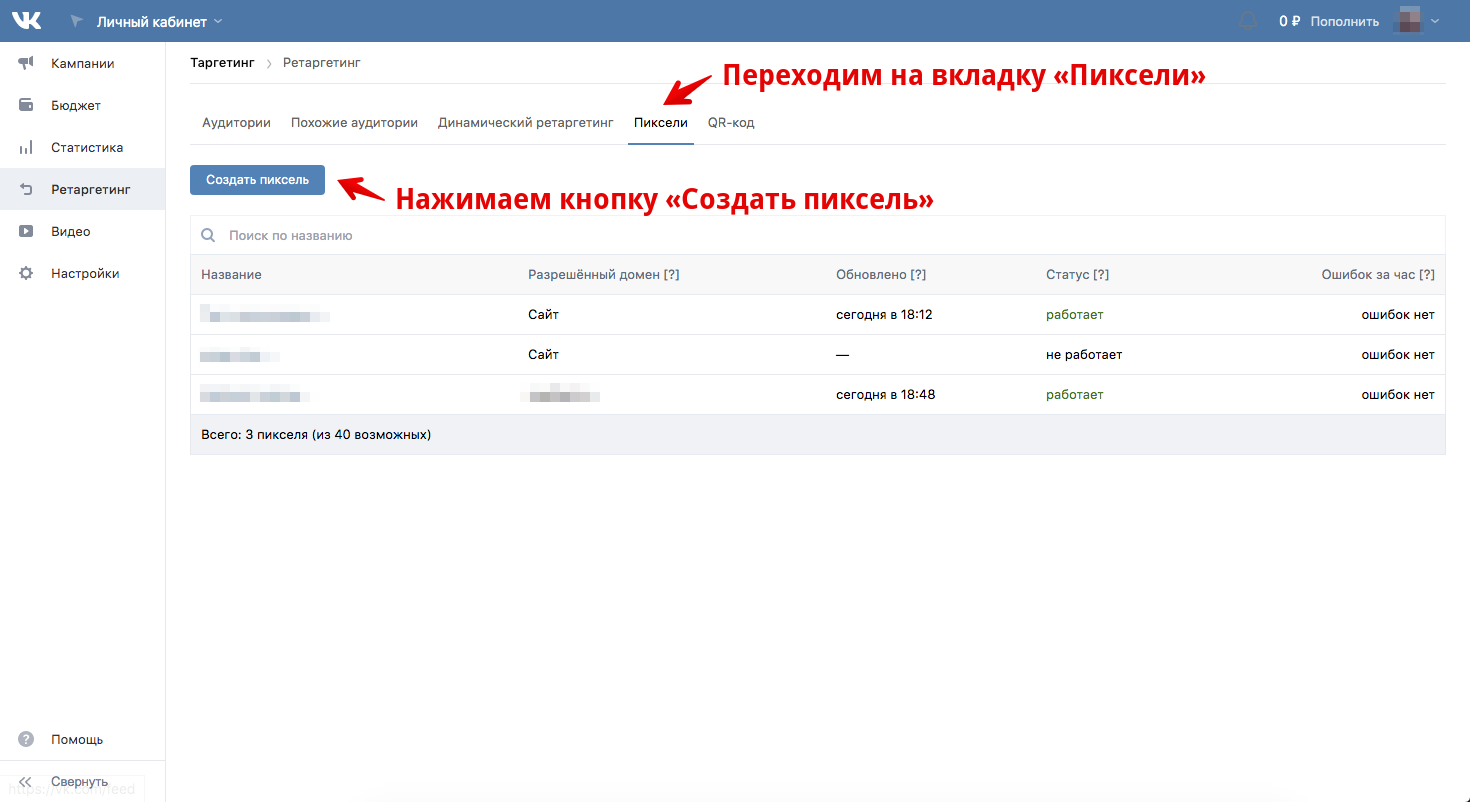Click the 0 ₽ balance
The height and width of the screenshot is (802, 1470).
point(1289,21)
